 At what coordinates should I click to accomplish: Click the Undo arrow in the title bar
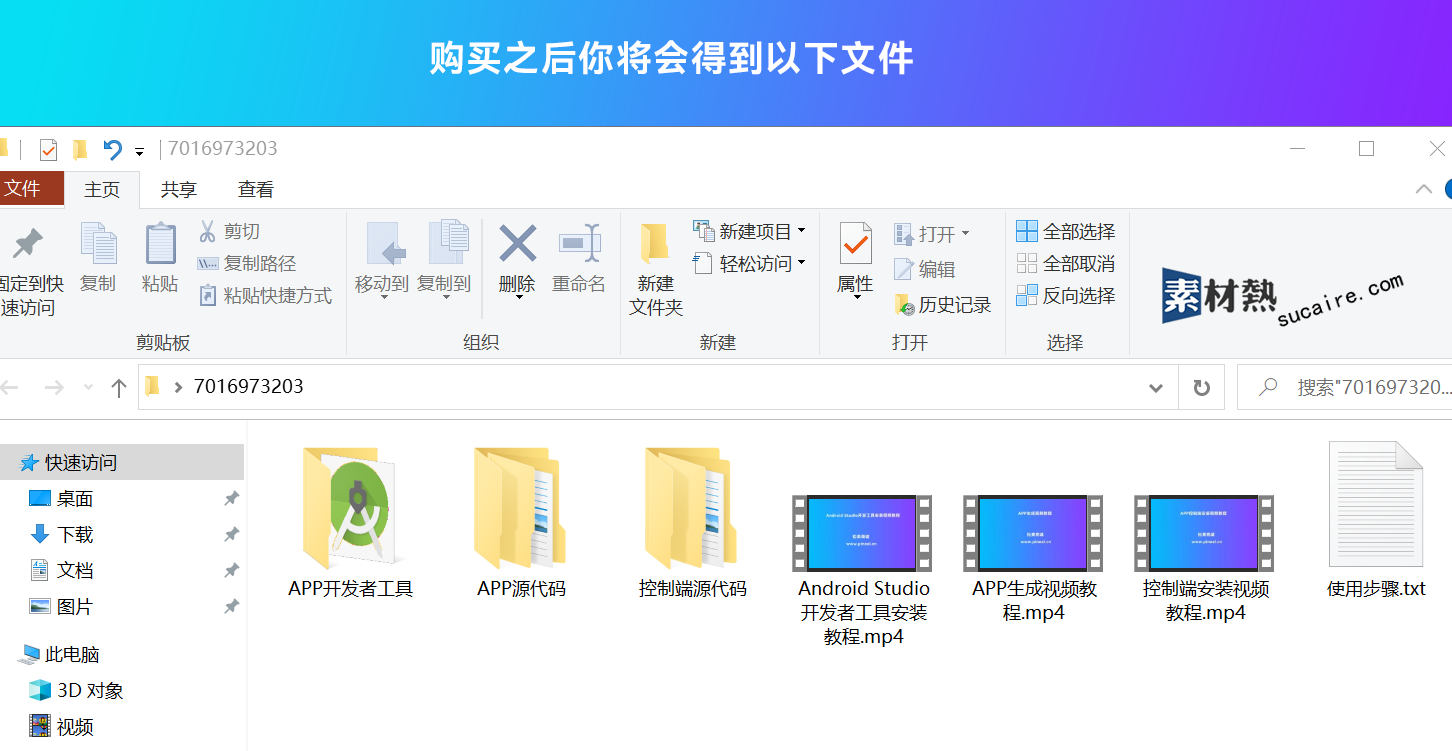coord(113,150)
